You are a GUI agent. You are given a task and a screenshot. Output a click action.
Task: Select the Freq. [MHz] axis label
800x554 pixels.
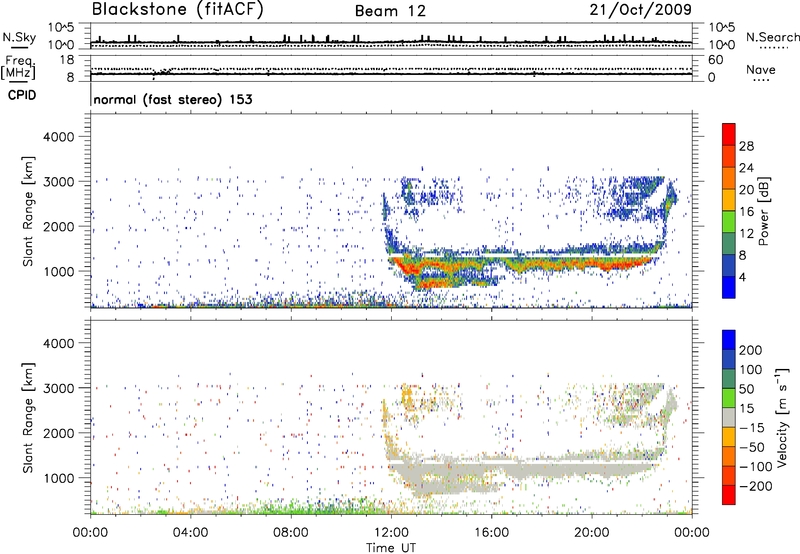18,68
